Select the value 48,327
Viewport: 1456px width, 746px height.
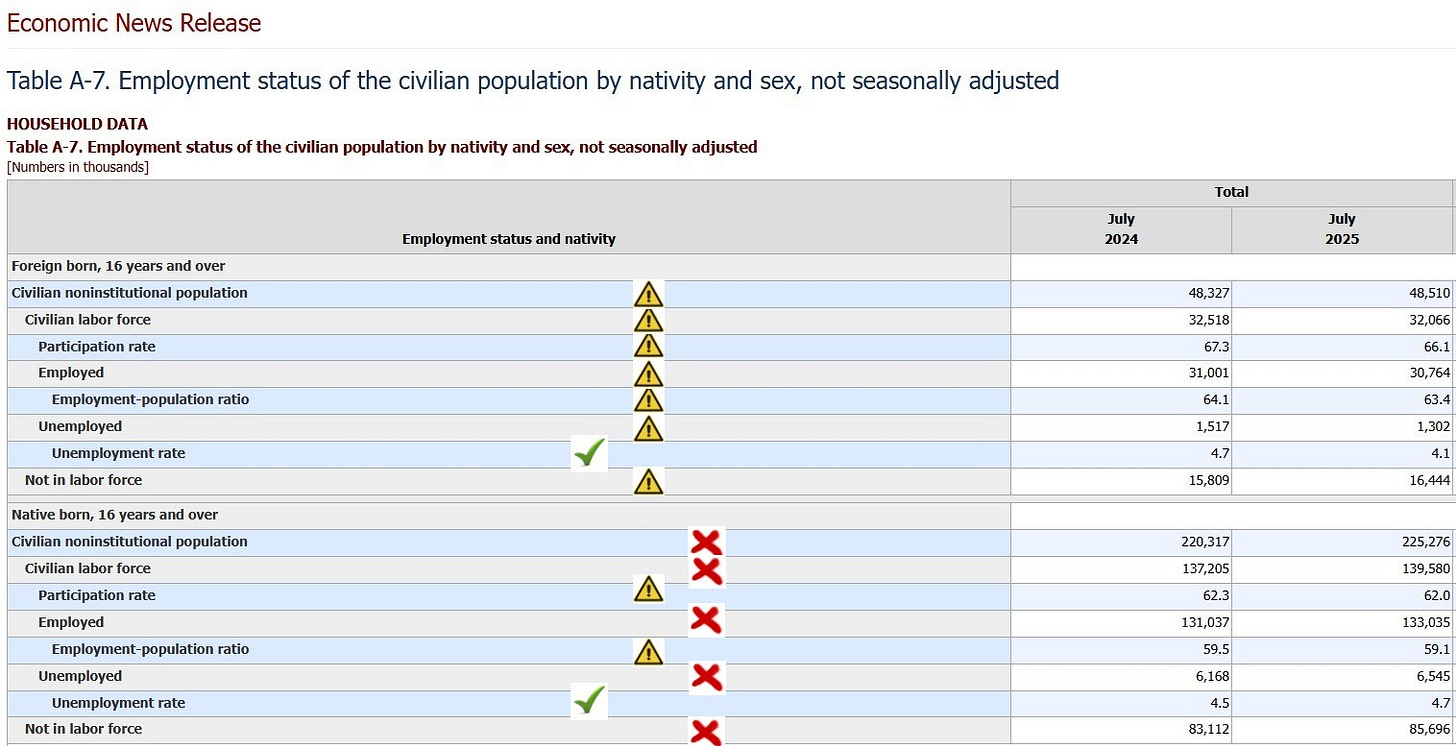coord(1209,293)
